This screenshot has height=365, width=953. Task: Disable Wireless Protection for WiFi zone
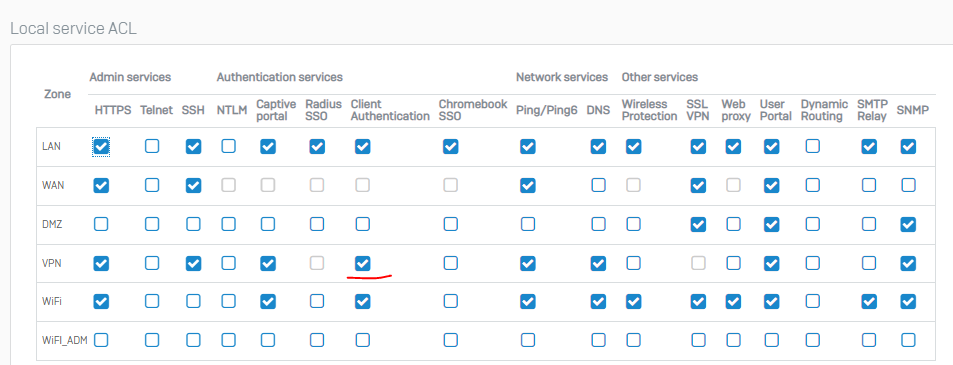633,301
